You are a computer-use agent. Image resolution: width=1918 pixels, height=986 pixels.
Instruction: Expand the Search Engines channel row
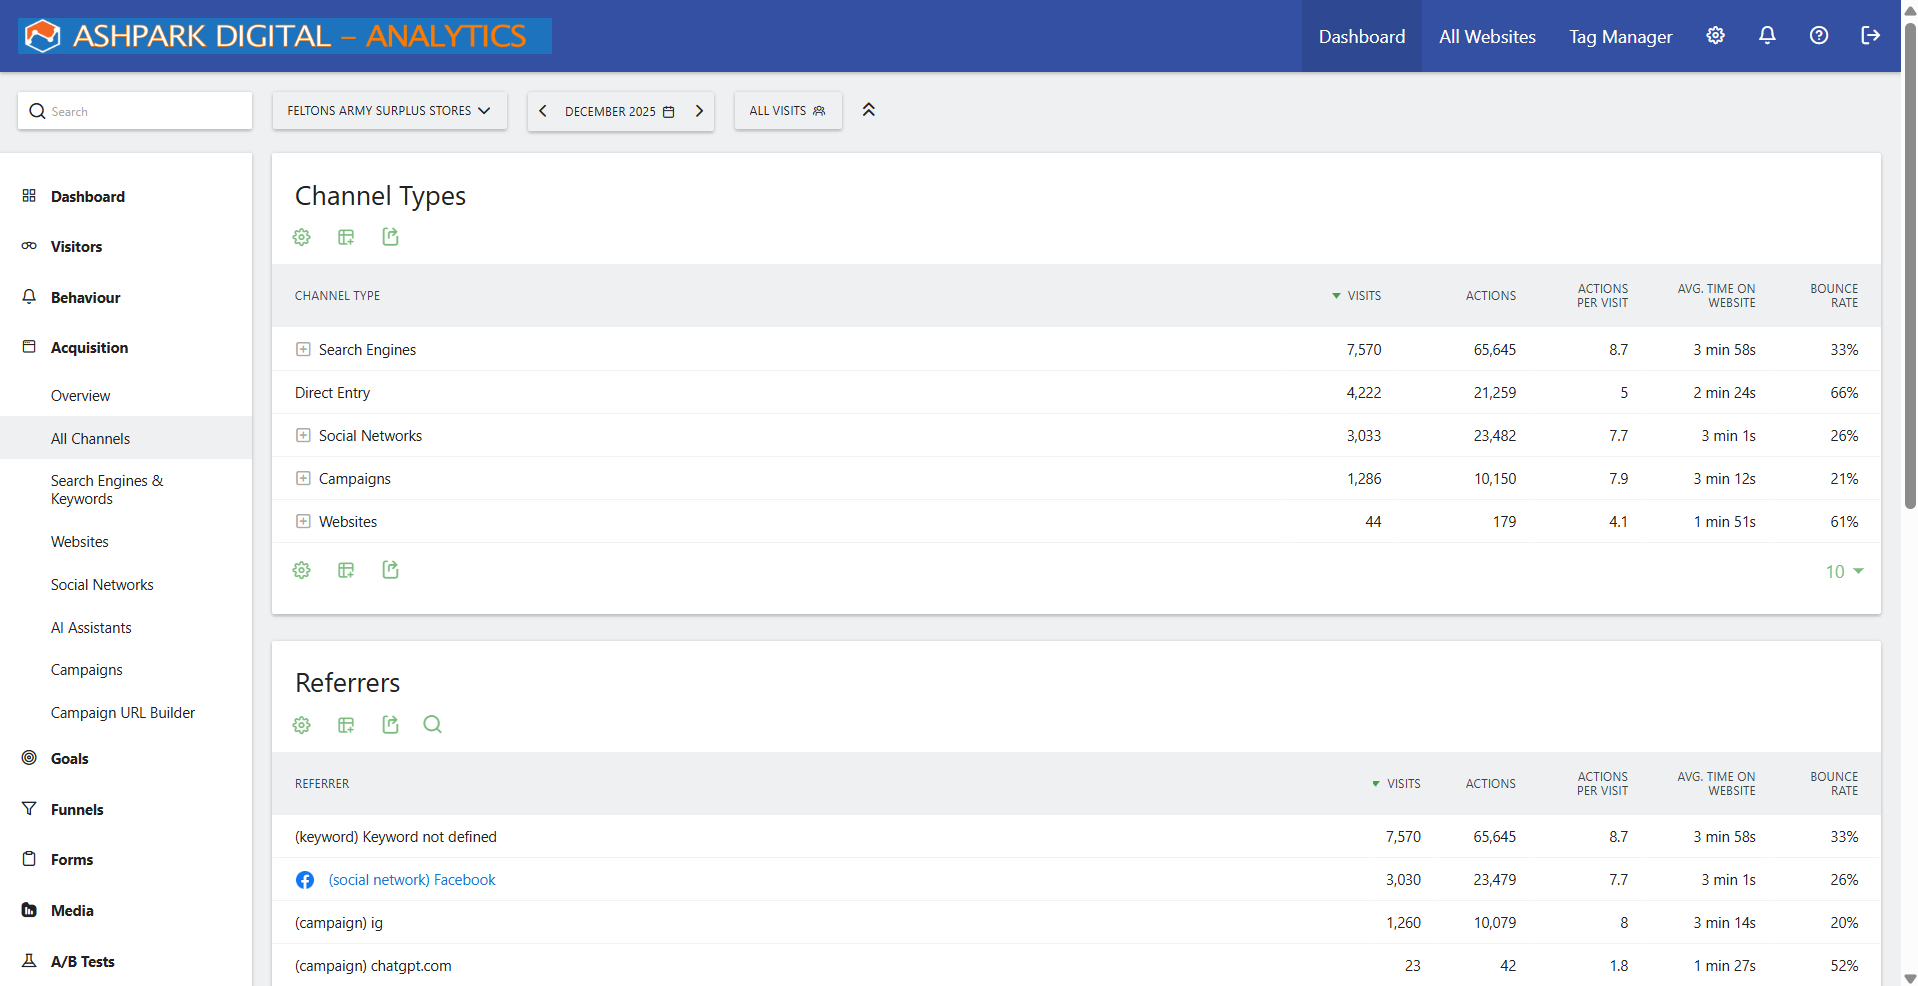[303, 349]
